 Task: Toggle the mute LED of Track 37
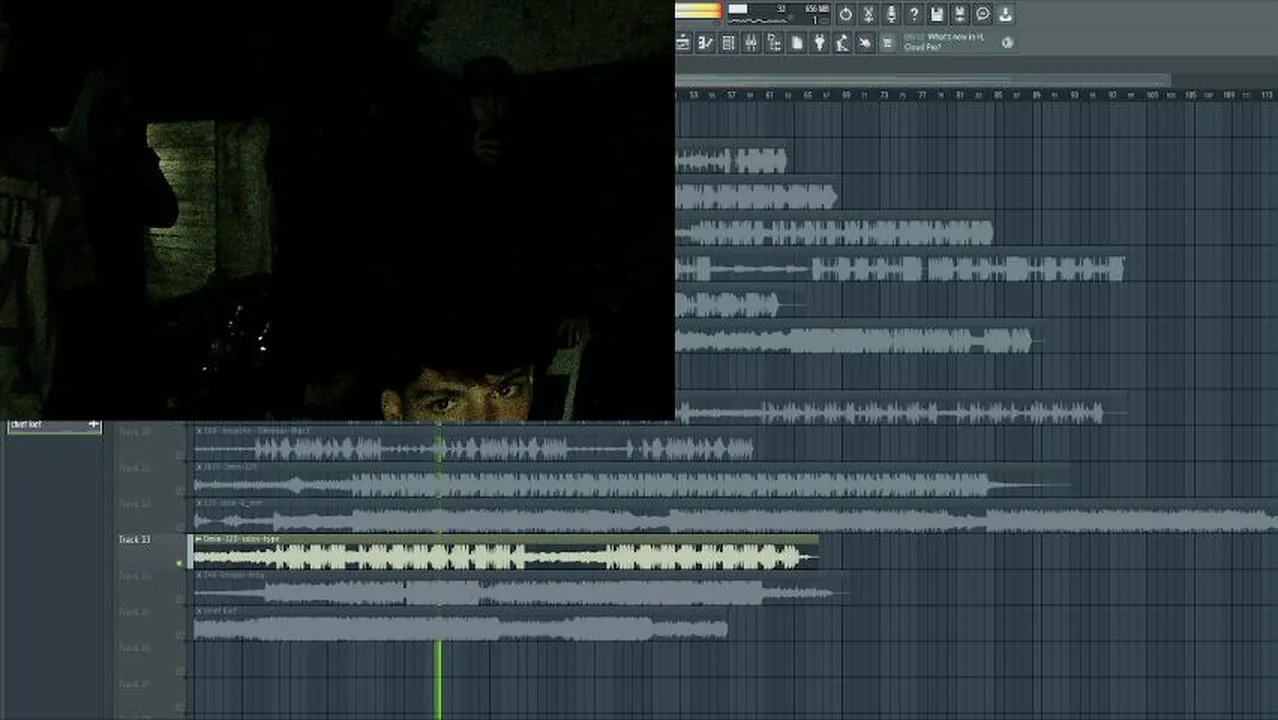coord(180,707)
